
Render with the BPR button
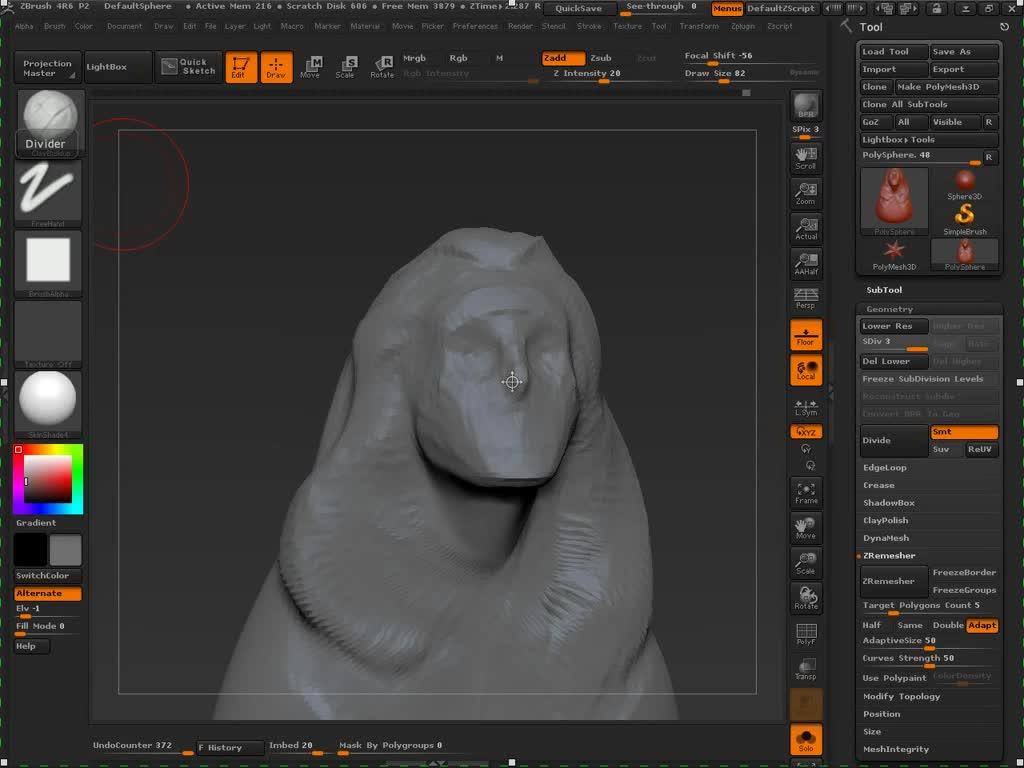point(806,106)
